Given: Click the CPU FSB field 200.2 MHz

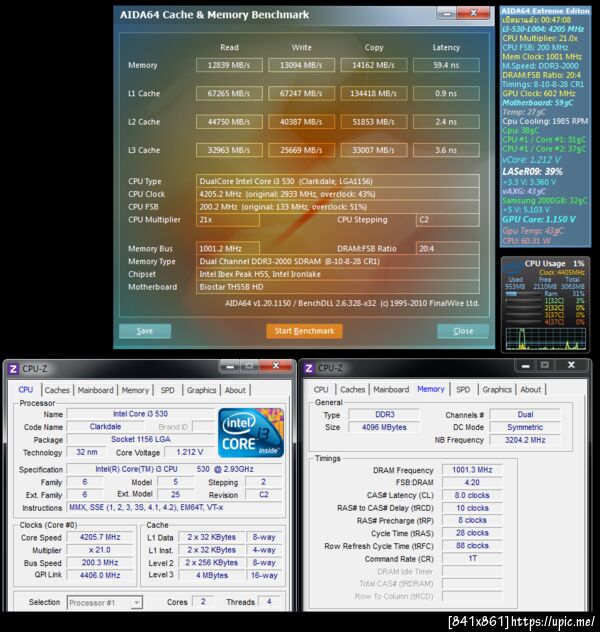Looking at the screenshot, I should click(x=338, y=207).
